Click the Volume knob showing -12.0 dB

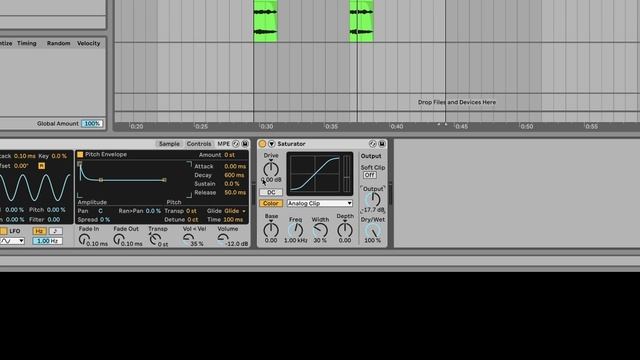(223, 239)
